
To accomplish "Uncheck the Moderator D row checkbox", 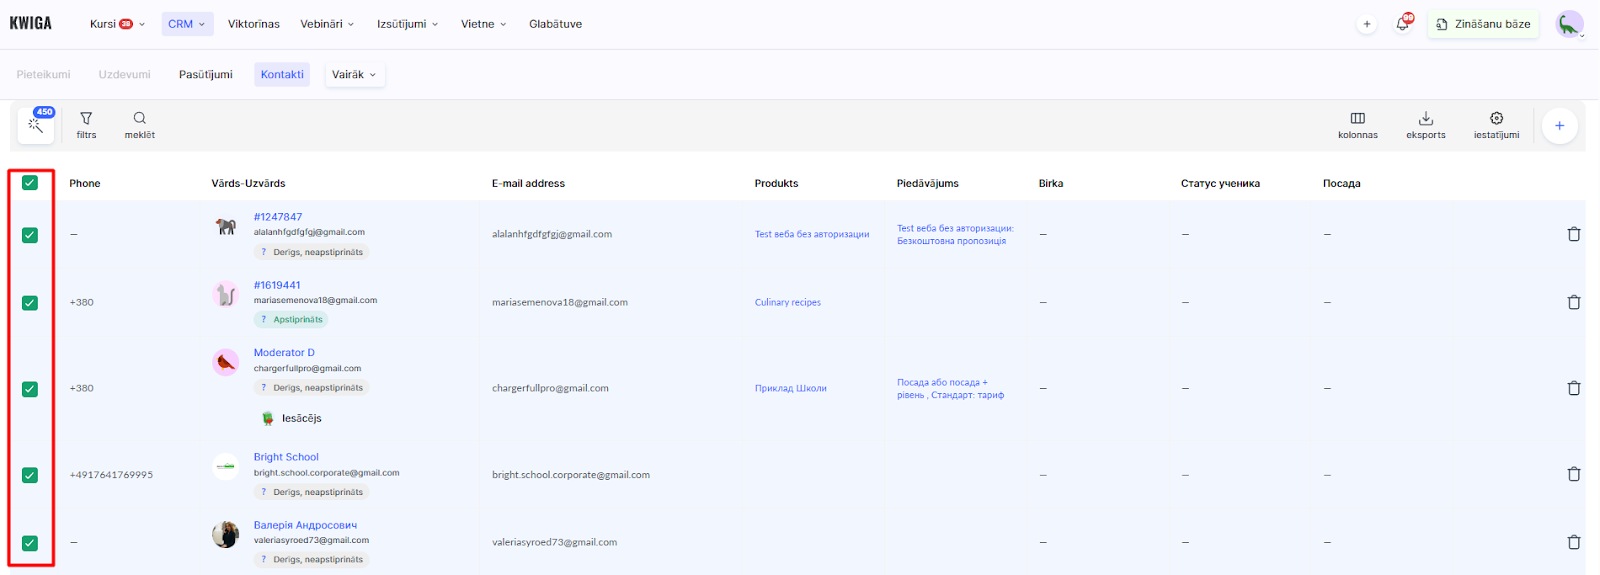I will click(x=30, y=389).
